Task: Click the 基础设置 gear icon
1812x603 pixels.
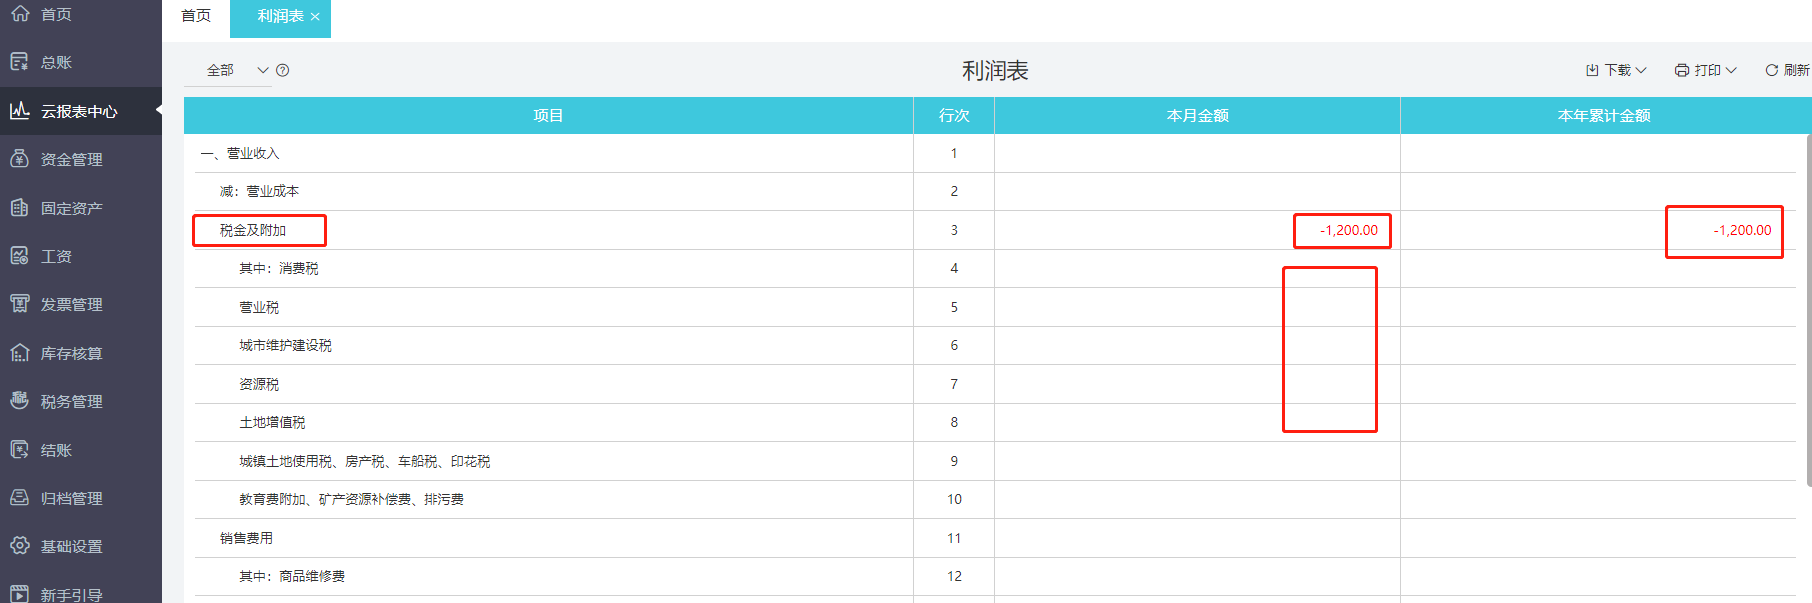Action: pos(19,546)
